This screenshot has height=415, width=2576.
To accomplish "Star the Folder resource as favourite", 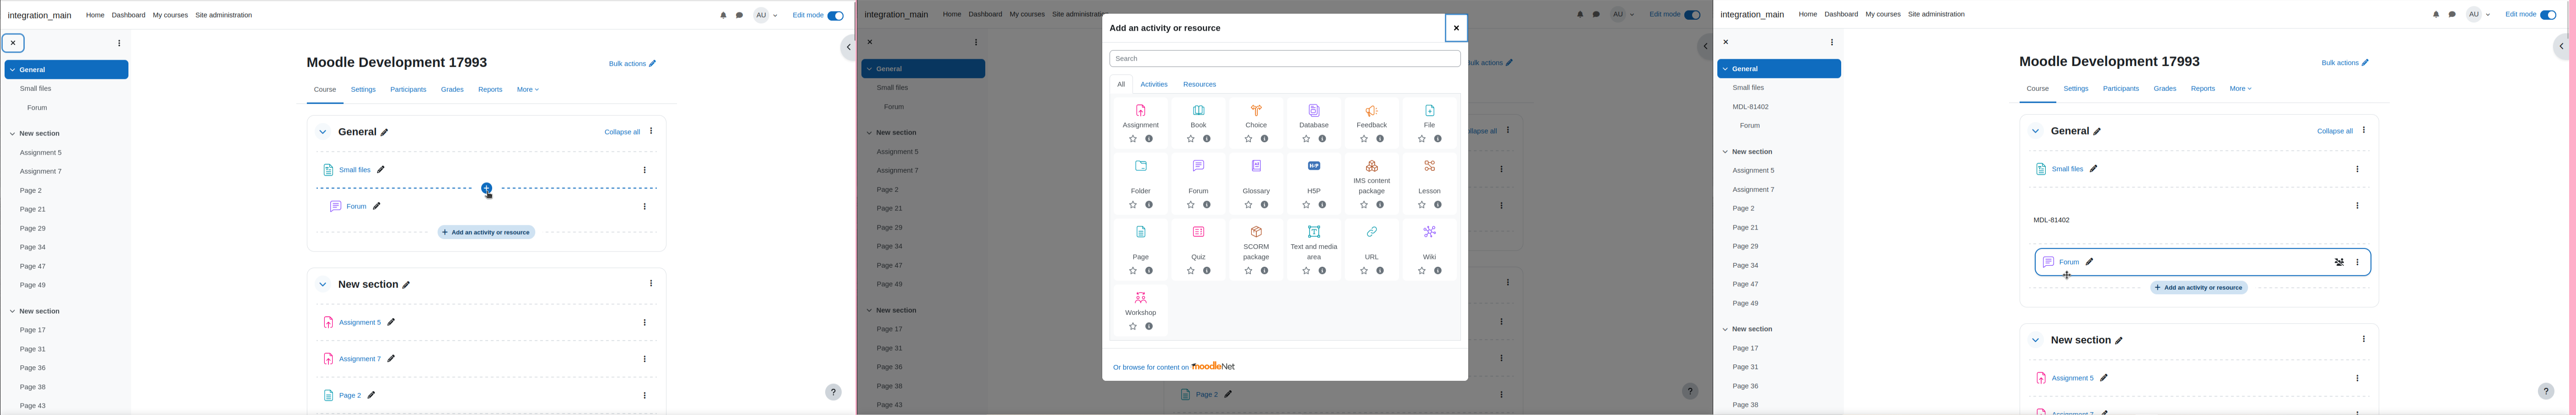I will click(x=1132, y=205).
